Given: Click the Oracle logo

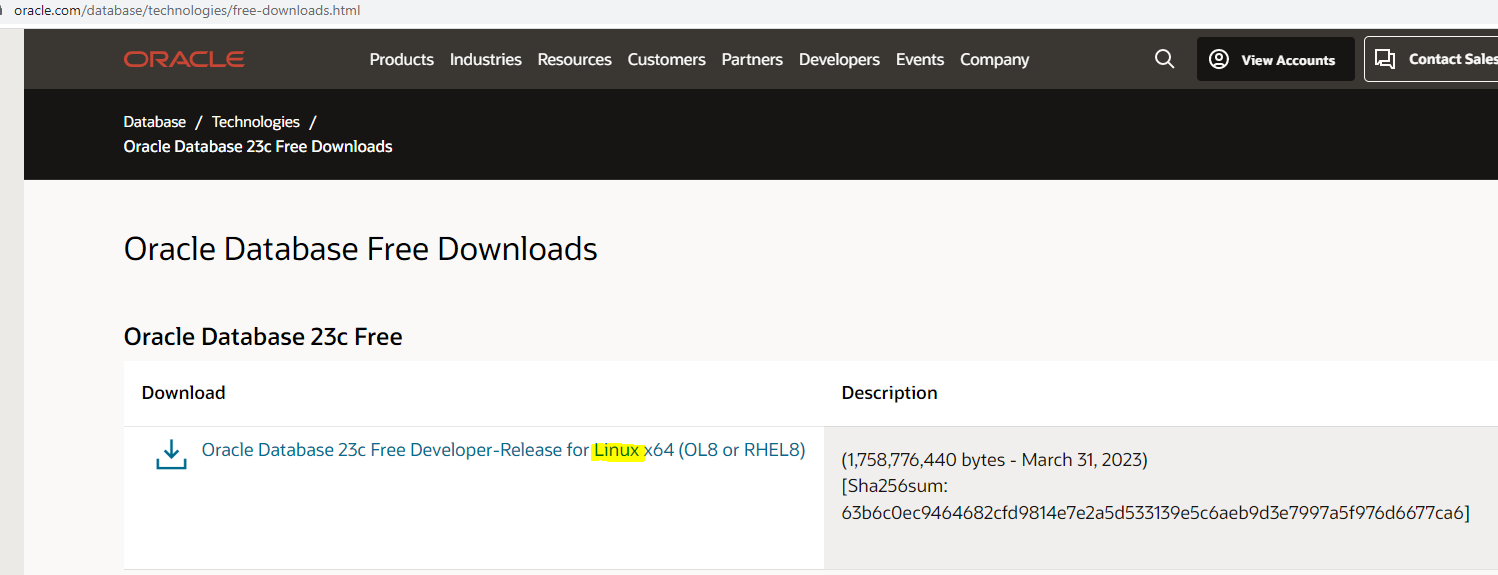Looking at the screenshot, I should pyautogui.click(x=184, y=60).
